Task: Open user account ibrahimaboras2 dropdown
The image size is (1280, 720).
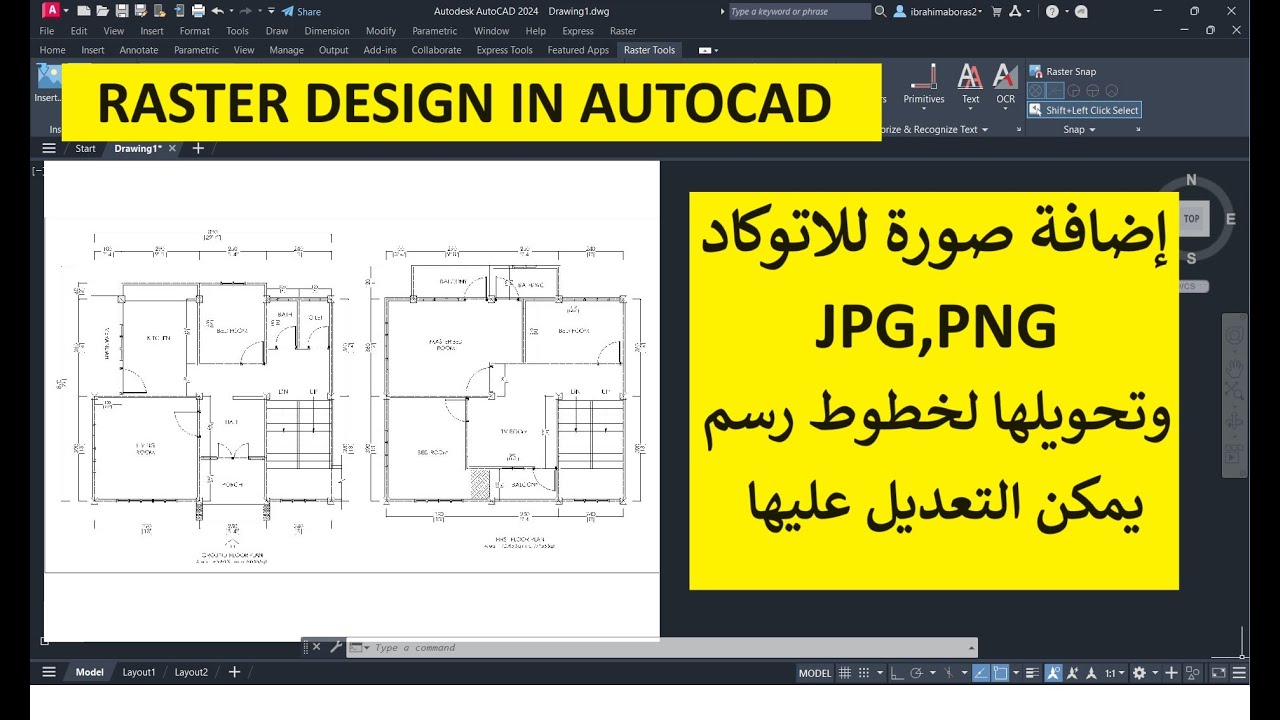Action: tap(939, 11)
